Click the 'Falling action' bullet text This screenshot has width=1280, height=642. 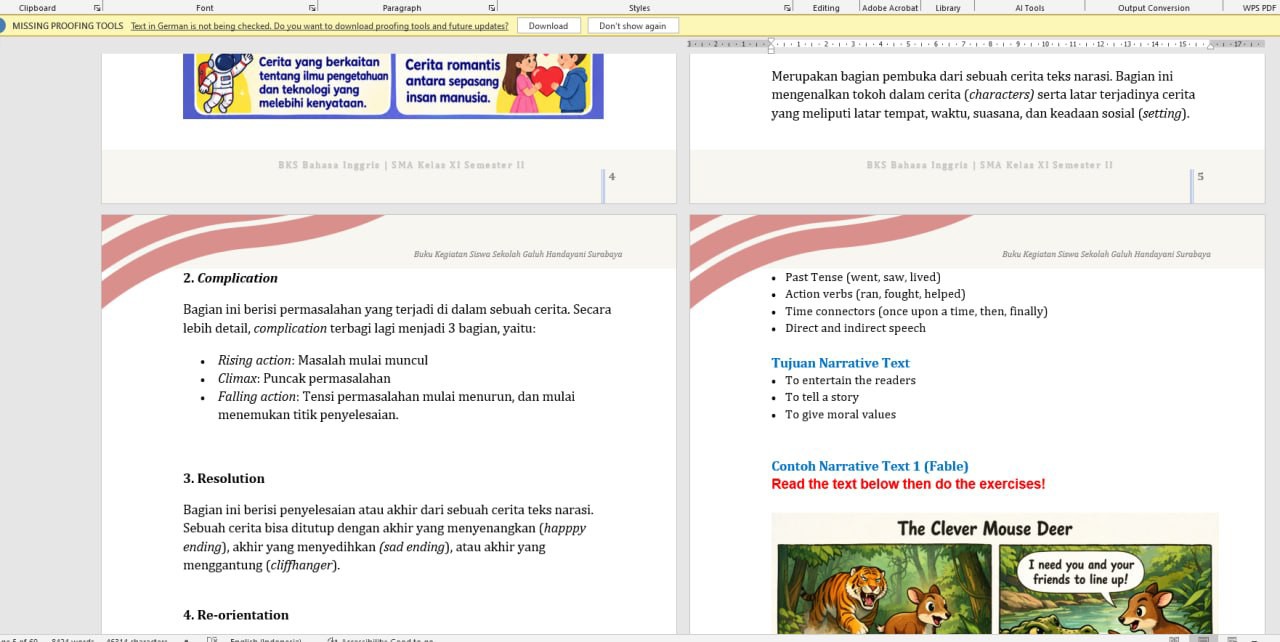click(x=396, y=405)
